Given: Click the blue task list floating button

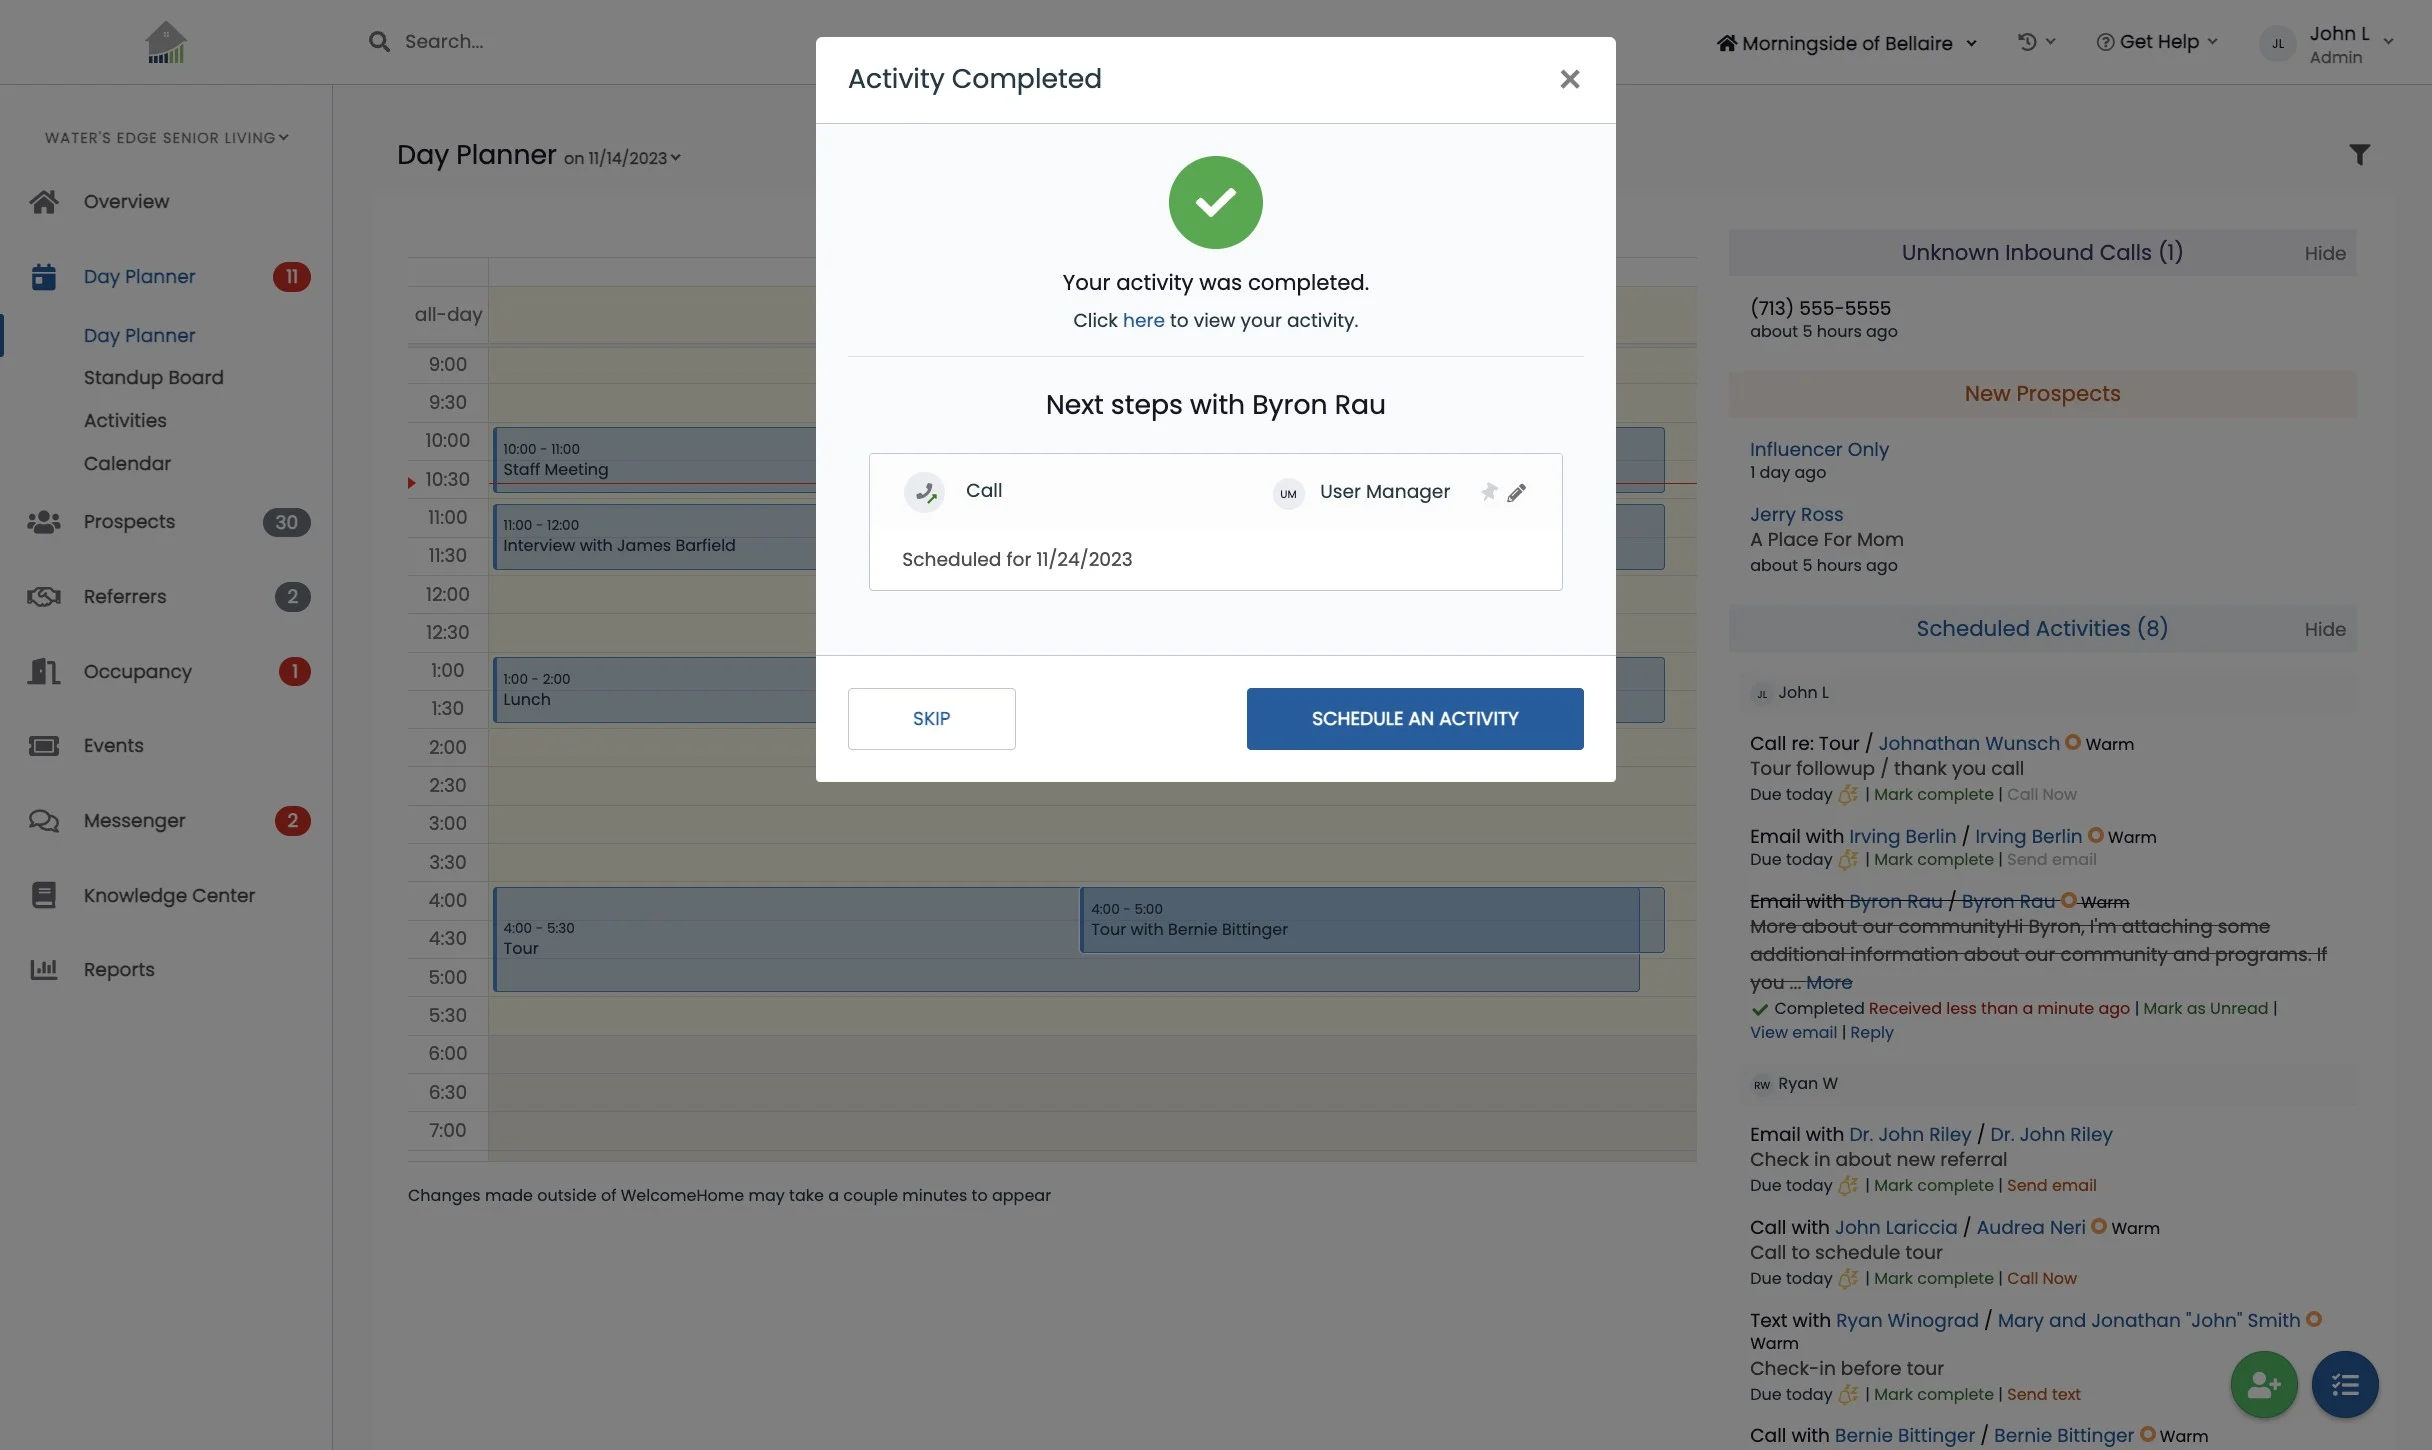Looking at the screenshot, I should click(2345, 1385).
